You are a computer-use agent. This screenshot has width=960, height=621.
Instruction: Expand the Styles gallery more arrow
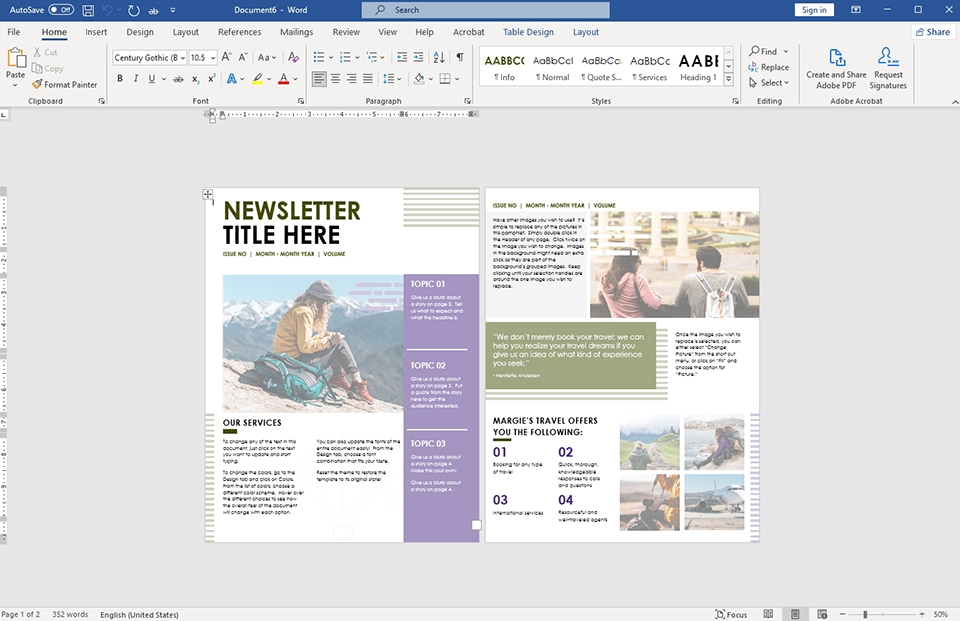tap(729, 80)
